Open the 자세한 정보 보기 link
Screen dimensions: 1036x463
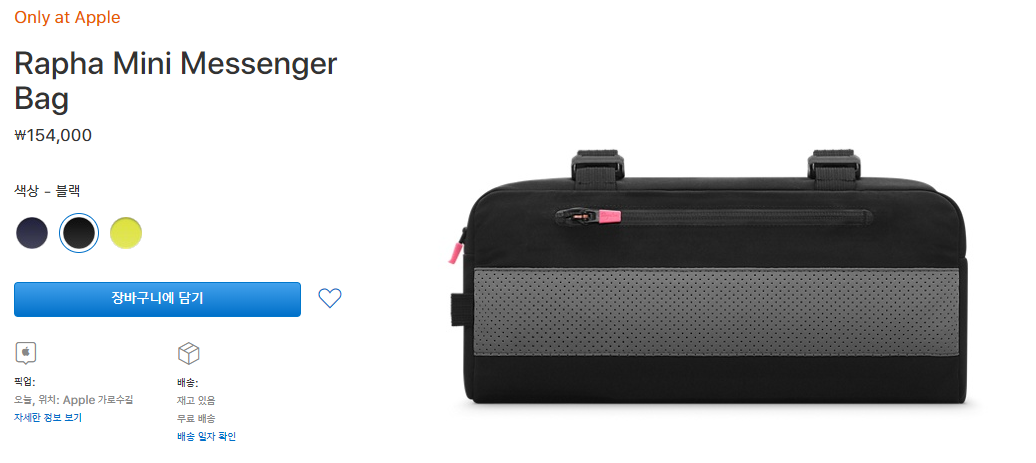point(48,418)
